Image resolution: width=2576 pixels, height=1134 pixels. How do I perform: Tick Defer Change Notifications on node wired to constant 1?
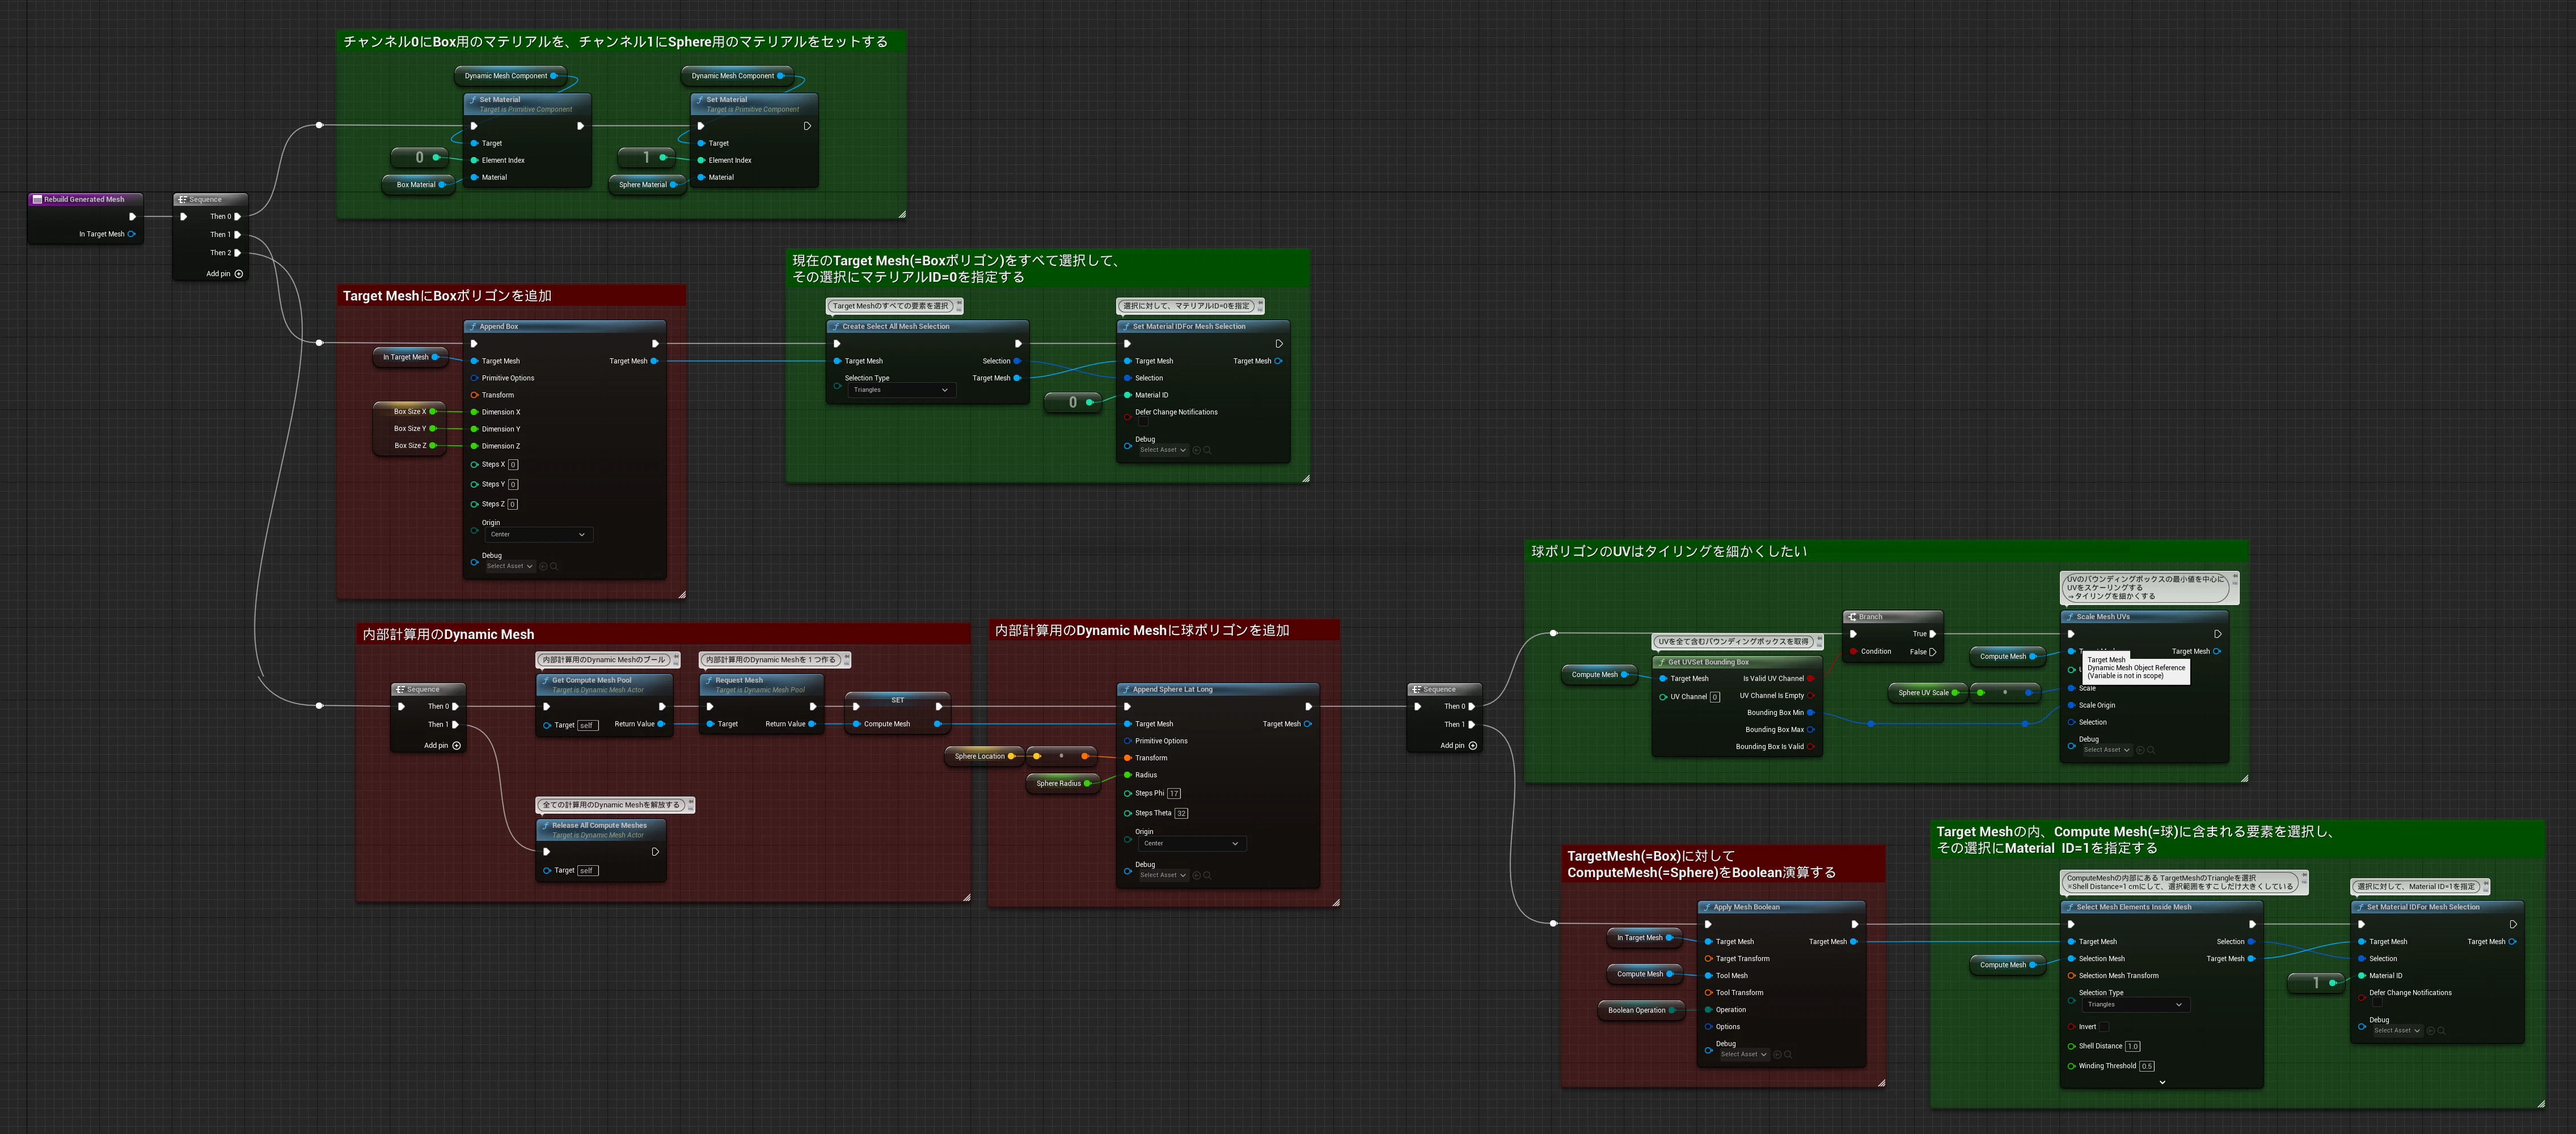click(2378, 1003)
